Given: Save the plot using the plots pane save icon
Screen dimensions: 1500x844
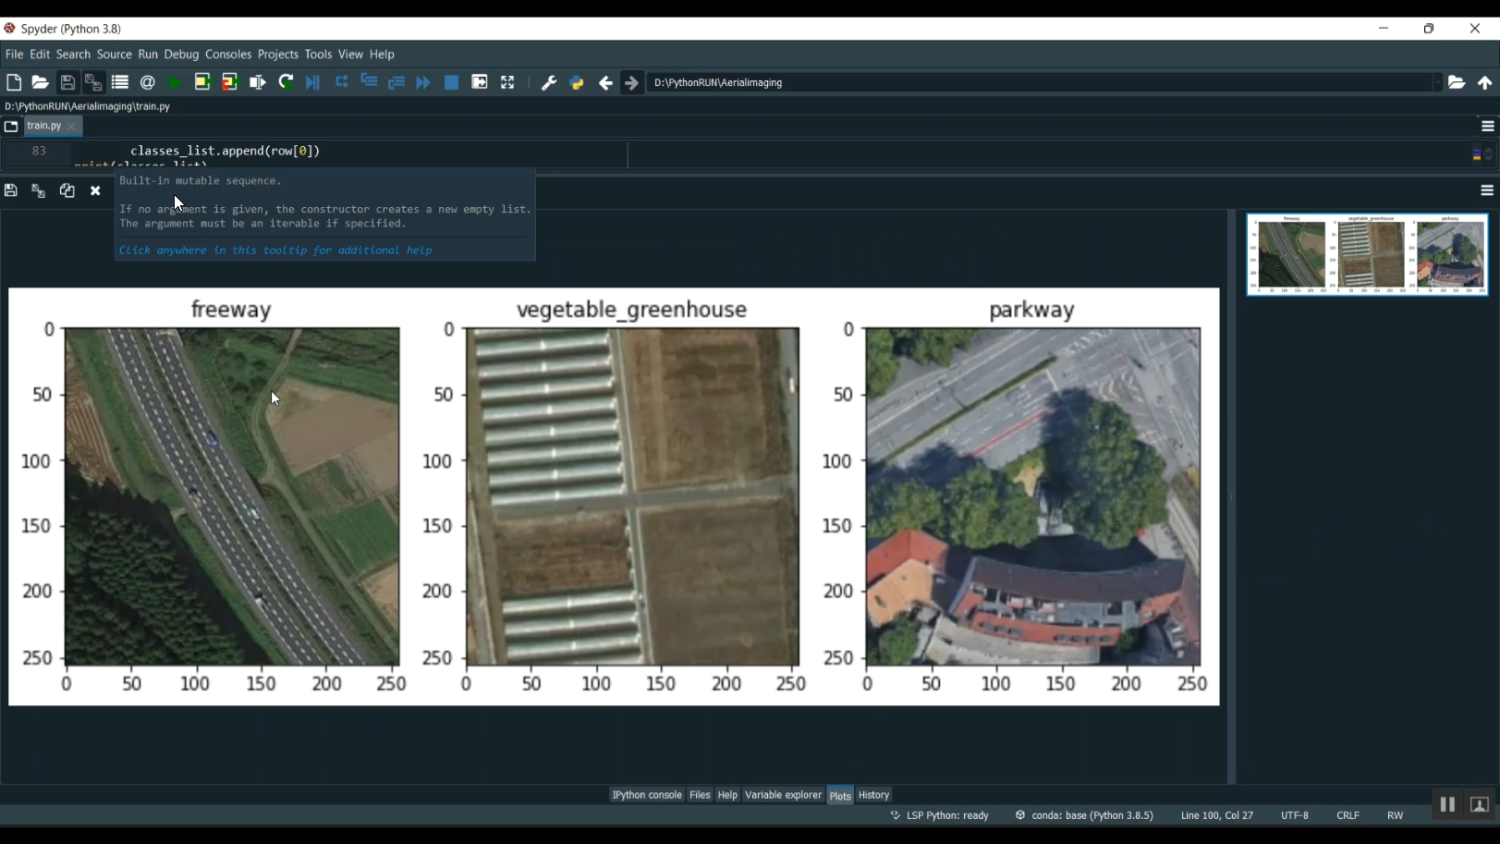Looking at the screenshot, I should click(x=11, y=191).
